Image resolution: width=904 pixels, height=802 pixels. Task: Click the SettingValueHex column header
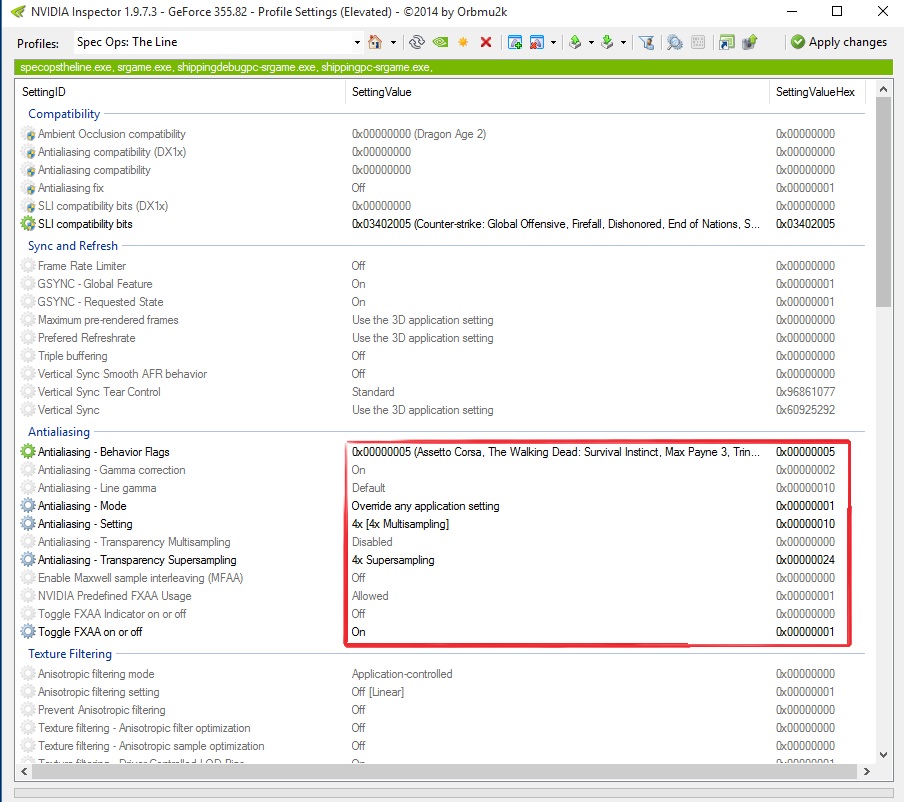point(818,92)
